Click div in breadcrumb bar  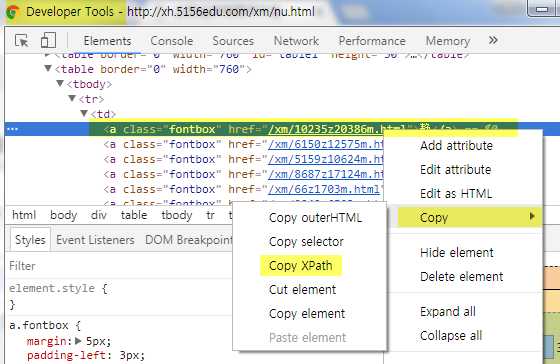click(99, 215)
